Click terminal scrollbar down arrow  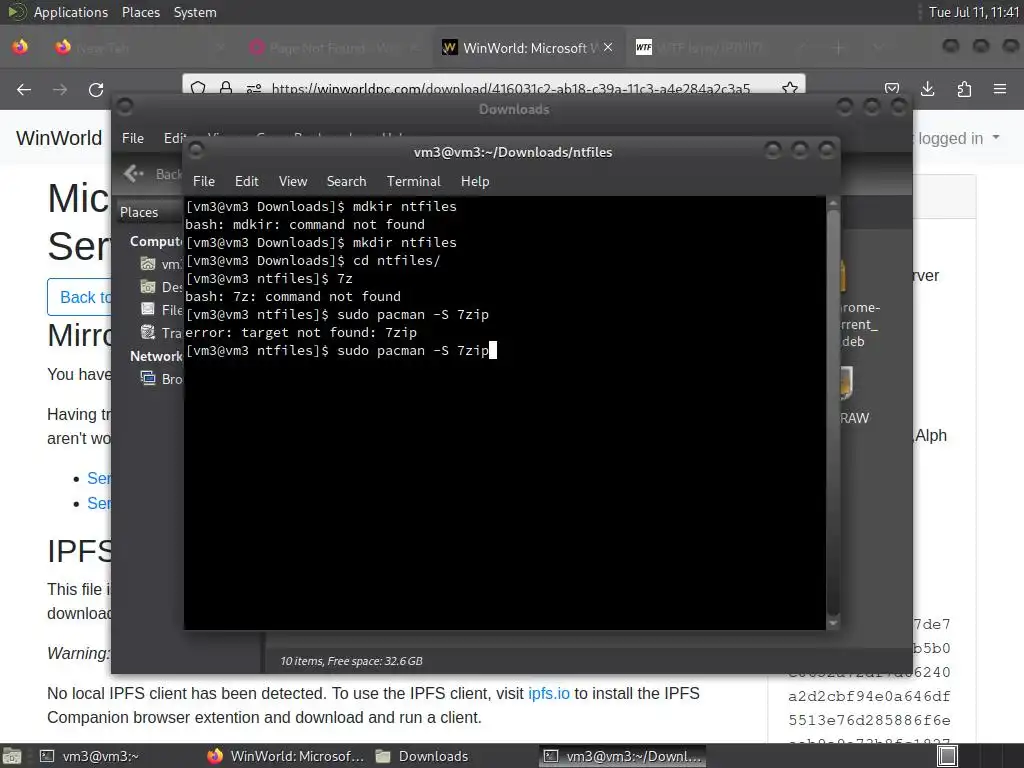[x=833, y=623]
